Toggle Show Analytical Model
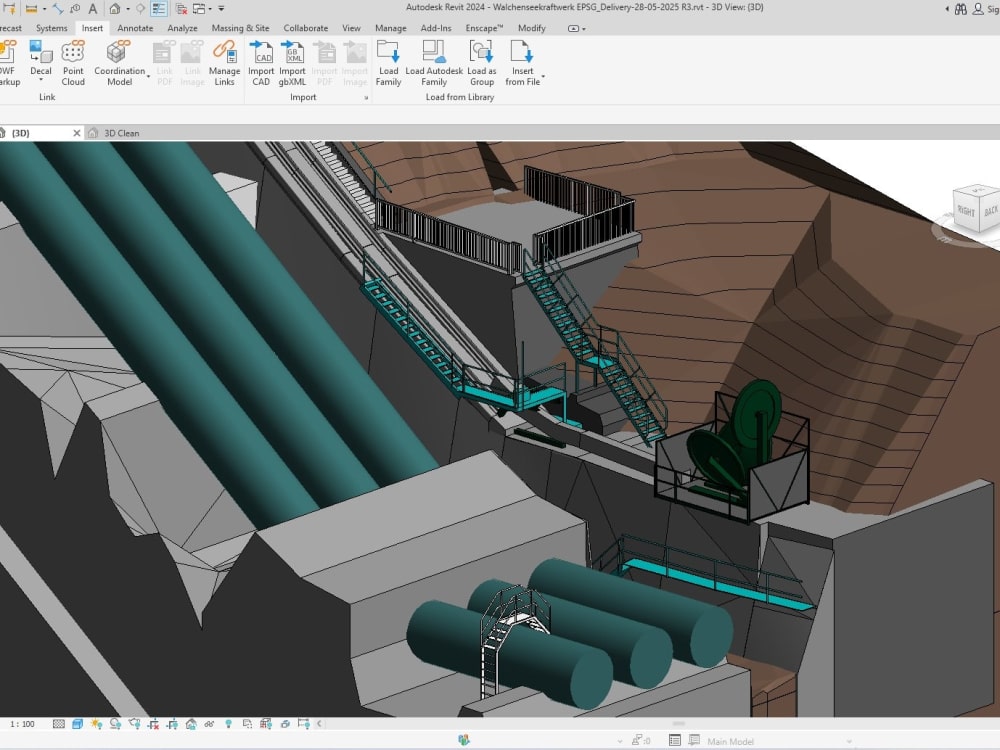The image size is (1000, 750). [x=266, y=724]
